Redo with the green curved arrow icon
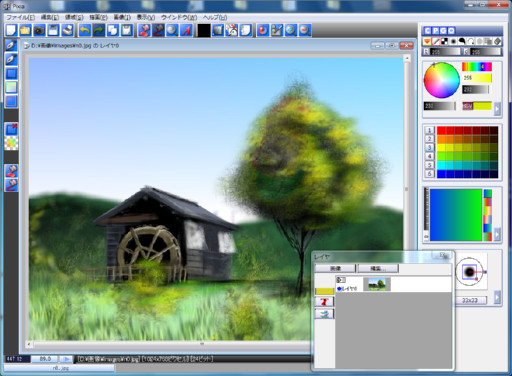512x376 pixels. click(99, 30)
